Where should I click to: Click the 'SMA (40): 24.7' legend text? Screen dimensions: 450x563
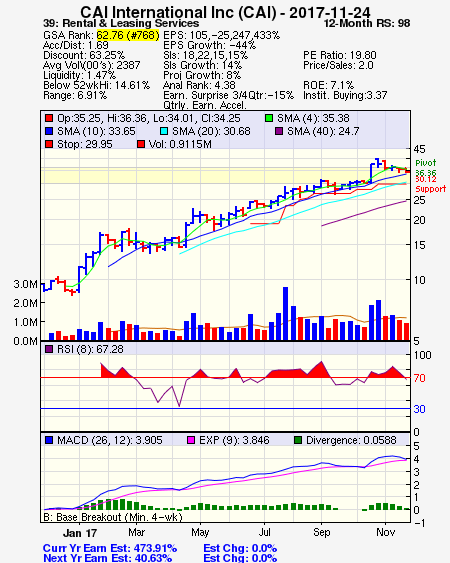[323, 131]
